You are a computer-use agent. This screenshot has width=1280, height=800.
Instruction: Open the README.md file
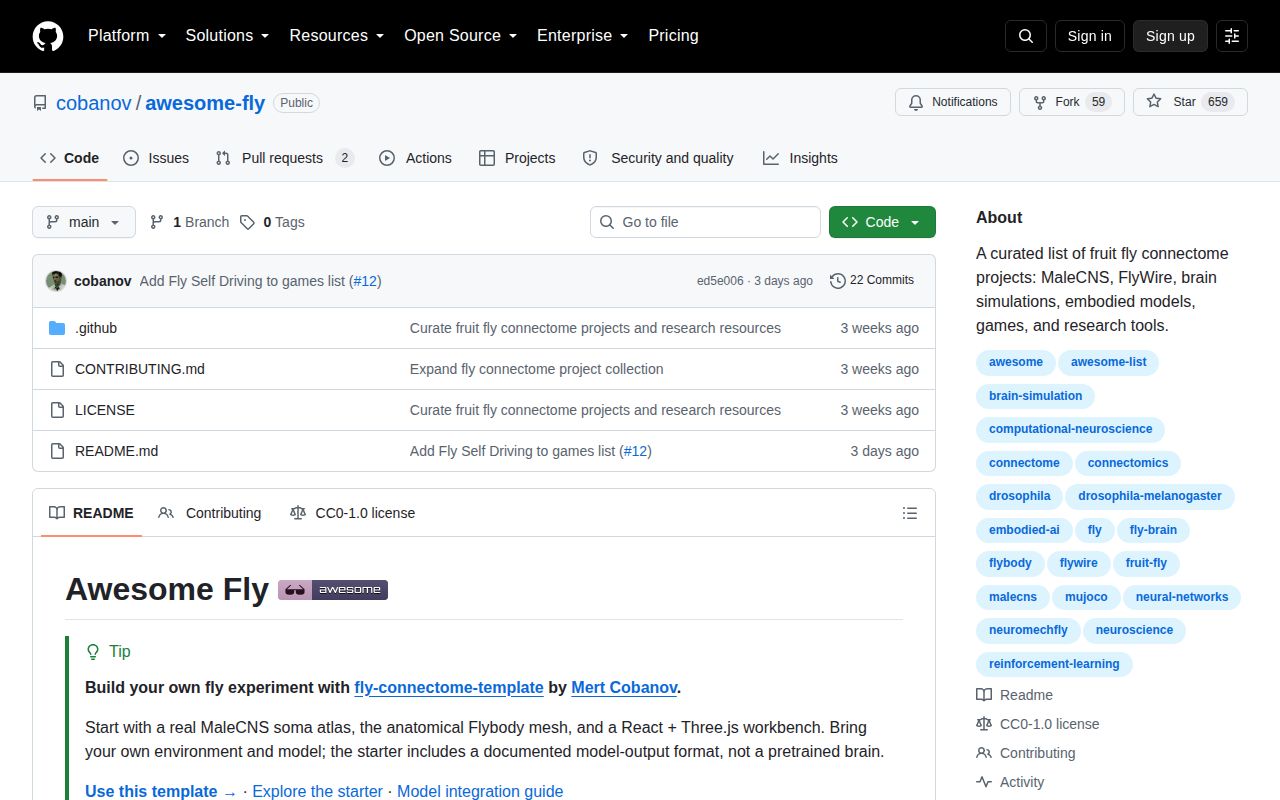point(116,451)
